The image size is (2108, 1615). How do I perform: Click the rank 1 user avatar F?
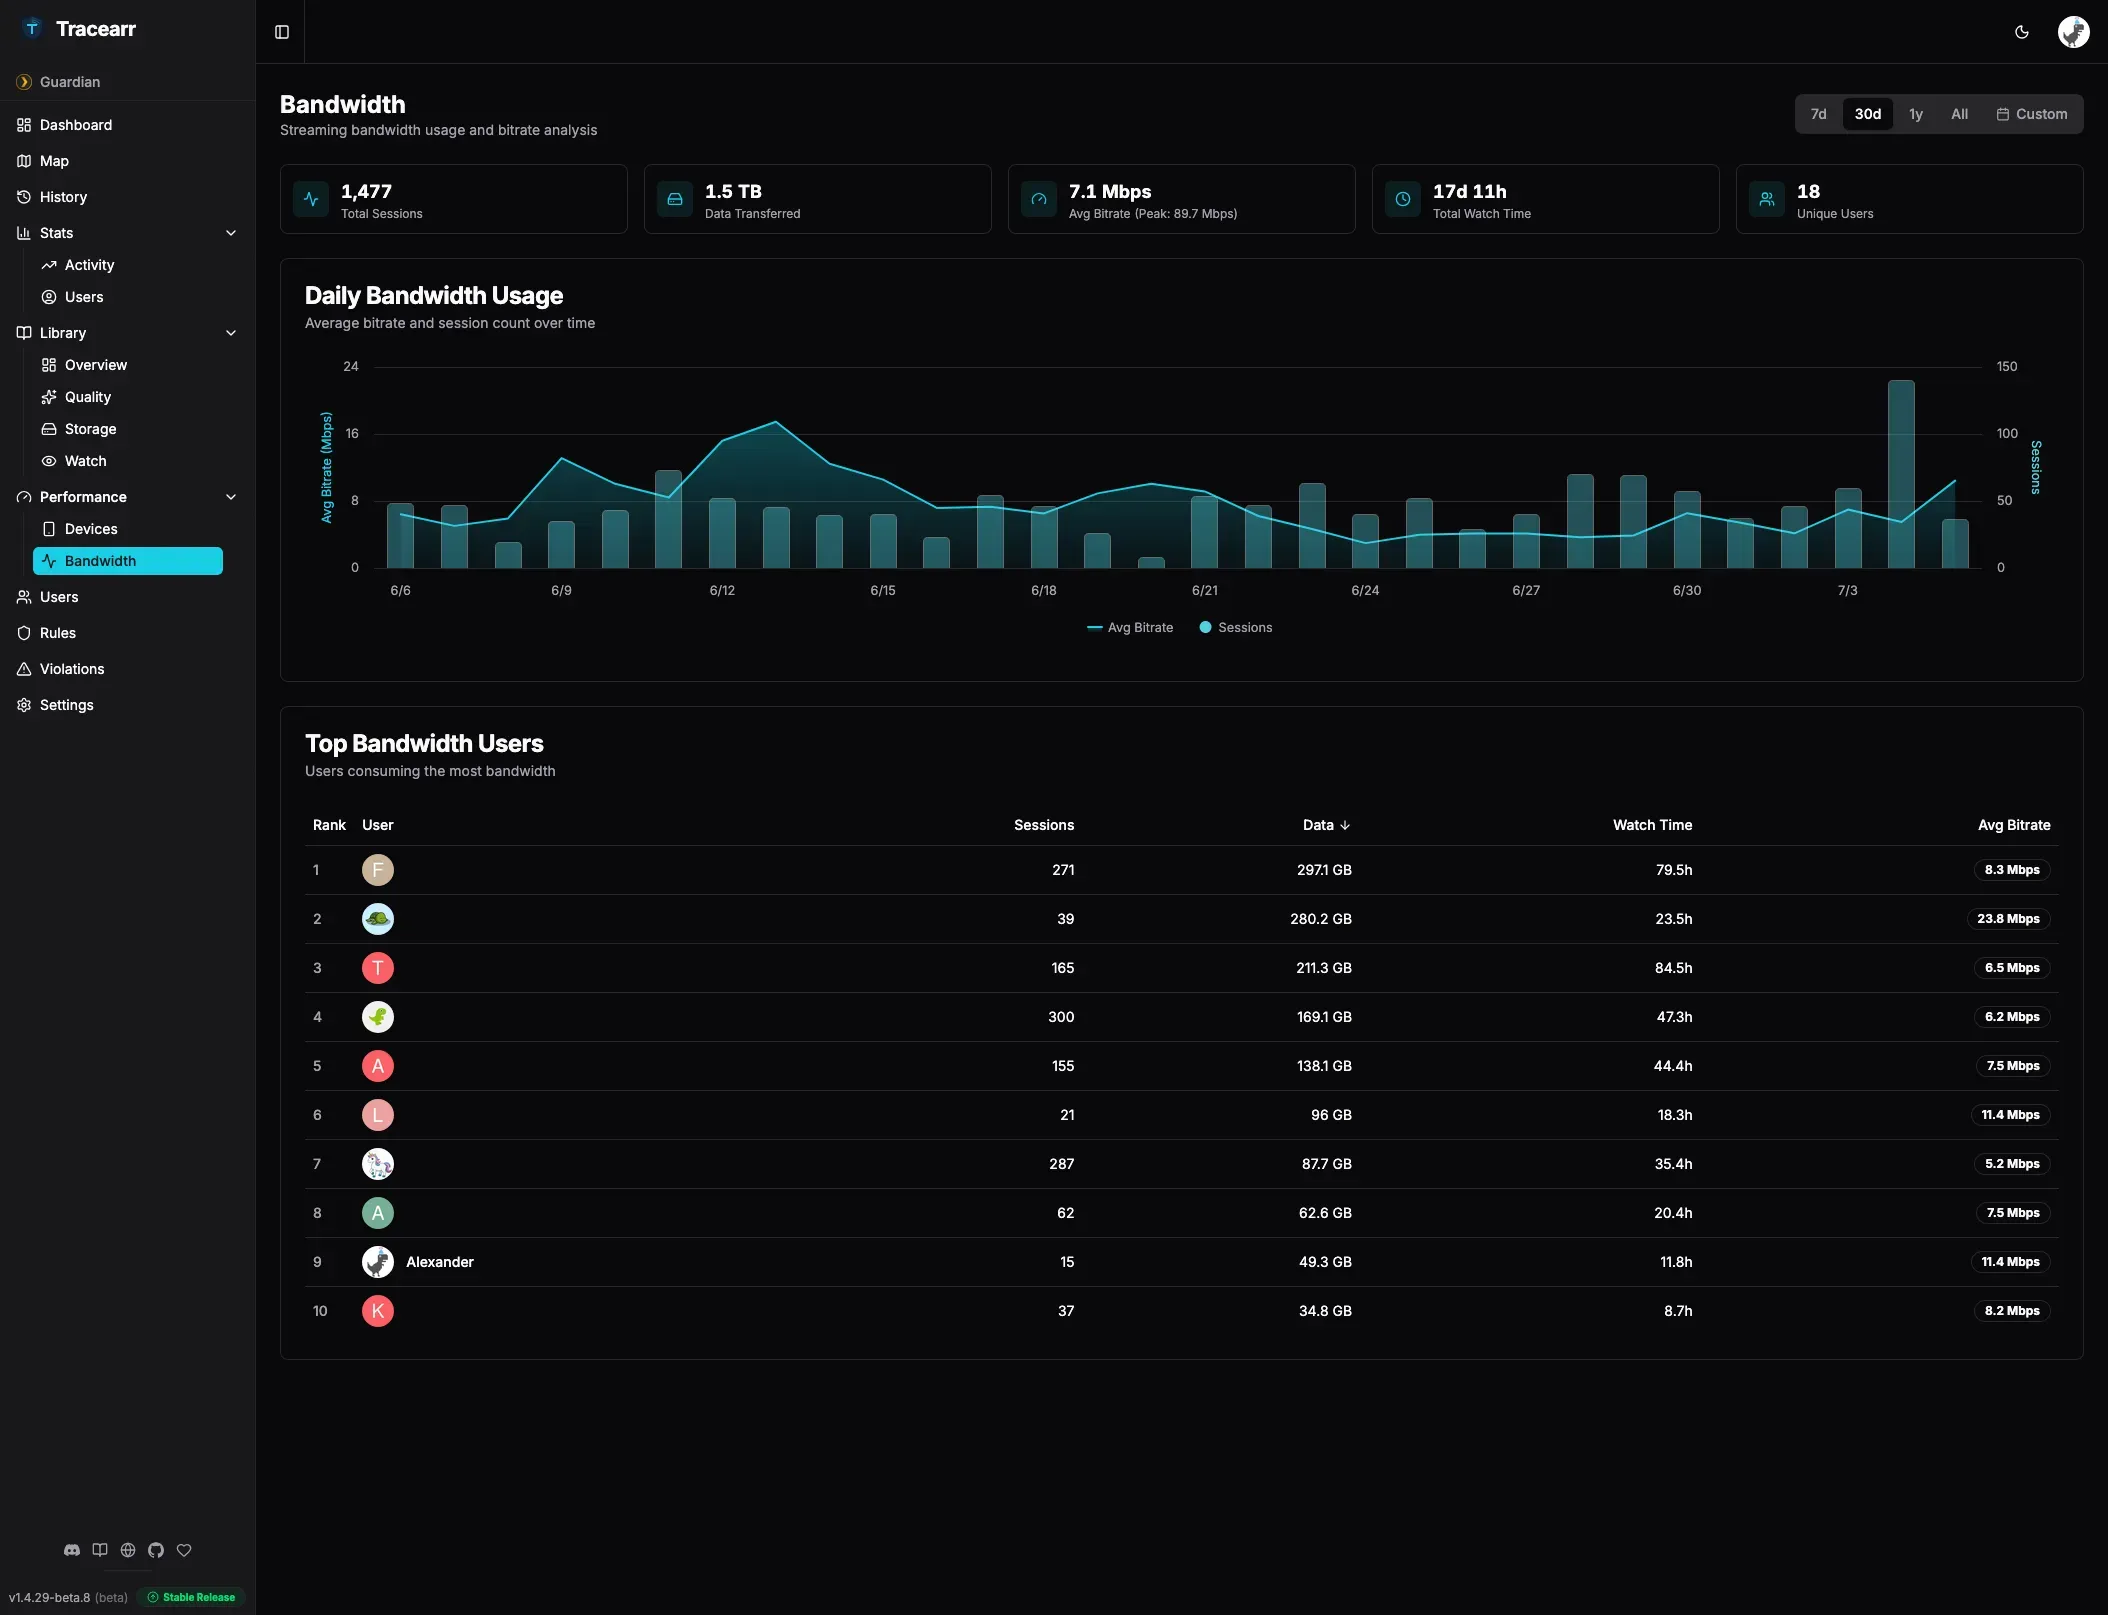click(x=378, y=870)
